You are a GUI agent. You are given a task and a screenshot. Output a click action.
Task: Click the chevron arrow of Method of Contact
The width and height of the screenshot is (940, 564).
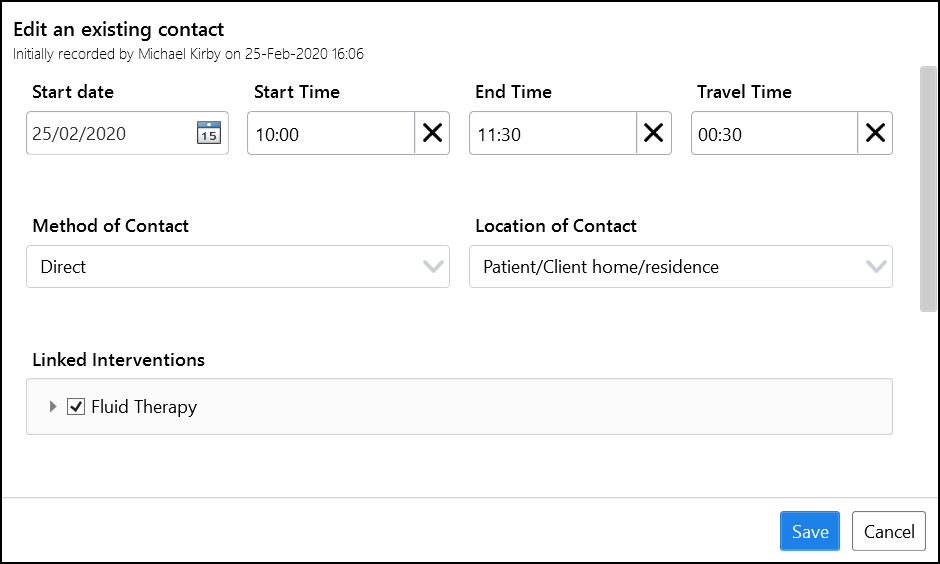(433, 267)
